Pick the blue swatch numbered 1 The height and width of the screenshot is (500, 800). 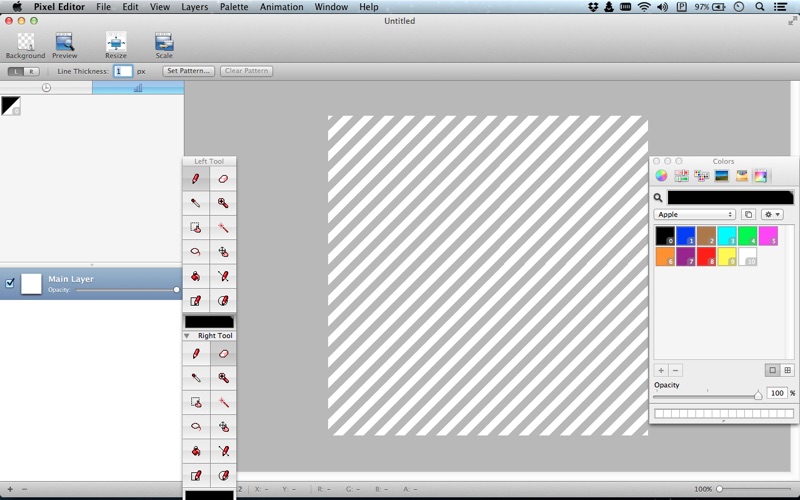point(686,236)
